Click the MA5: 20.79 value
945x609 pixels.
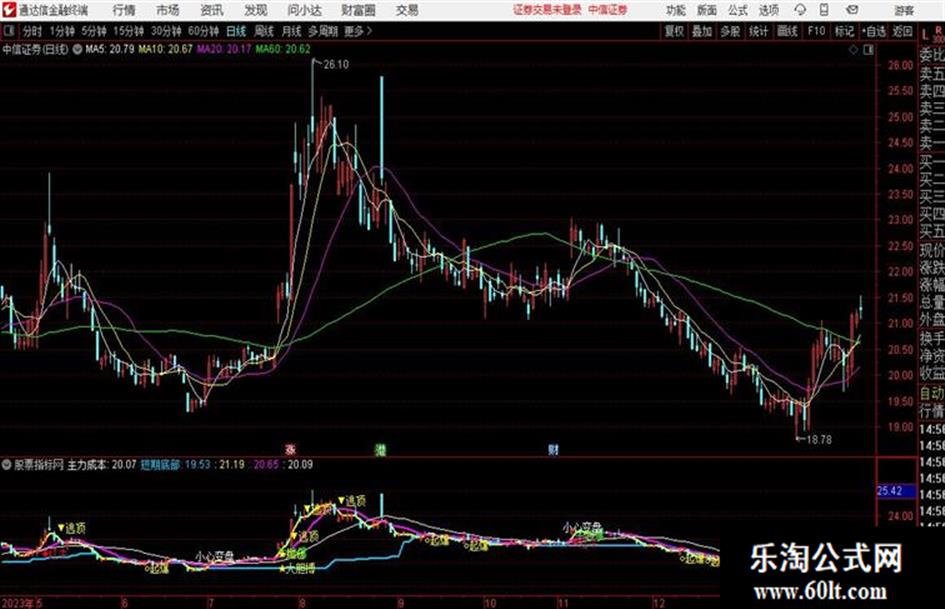[x=110, y=49]
